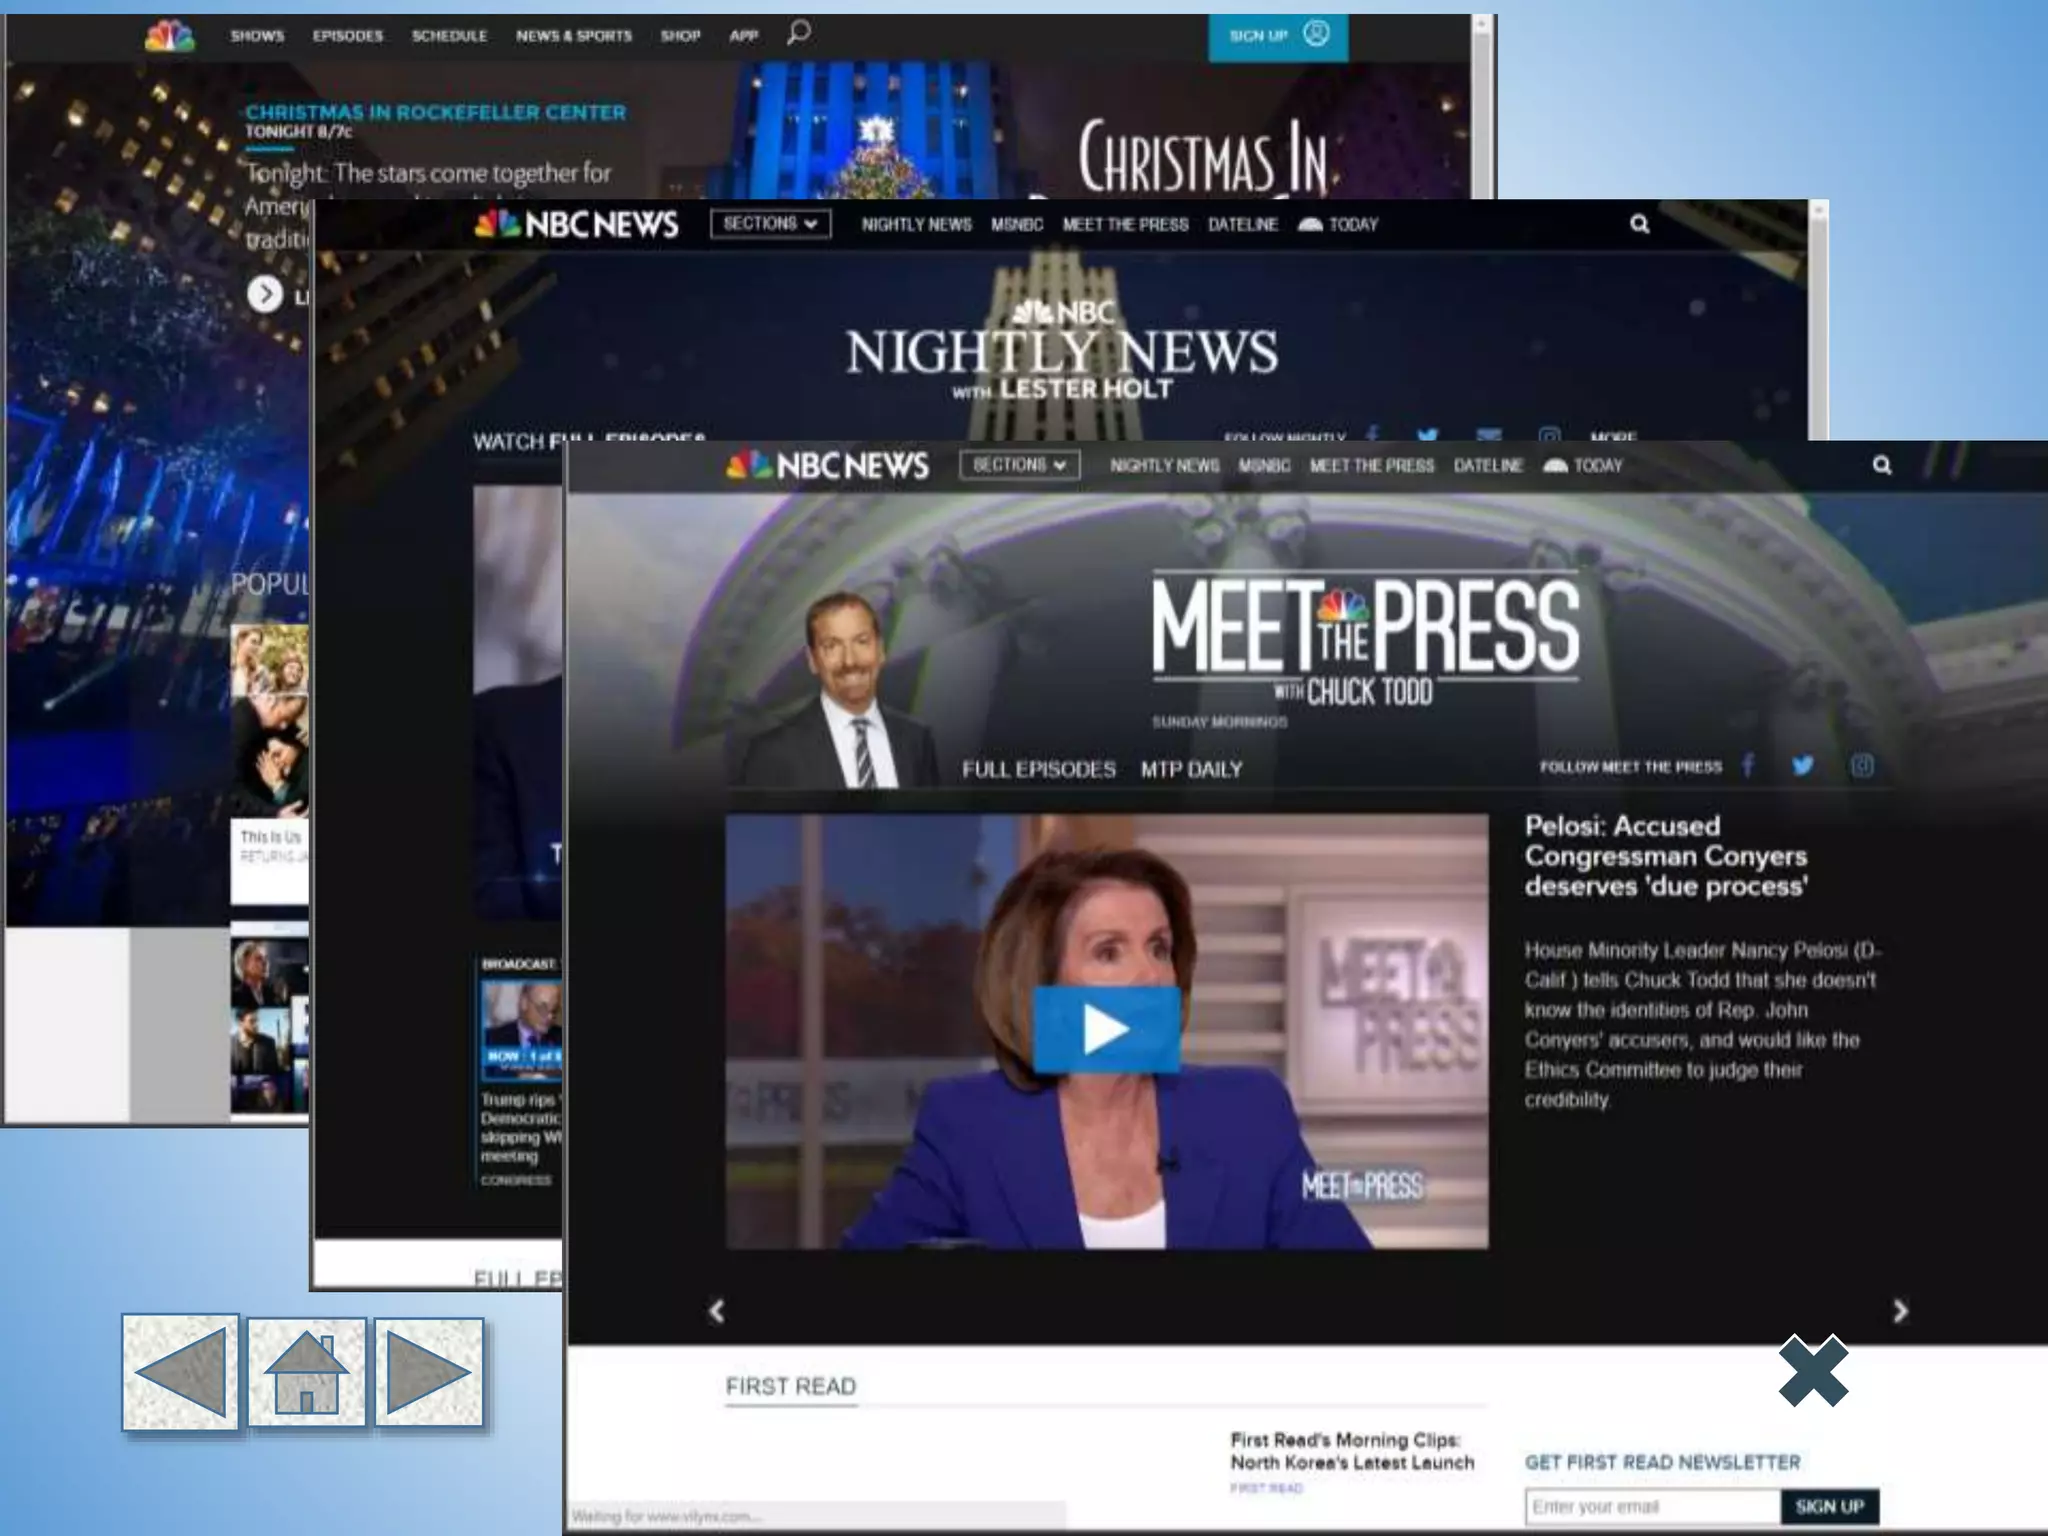The width and height of the screenshot is (2048, 1536).
Task: Click search icon on NBC top navigation
Action: click(798, 33)
